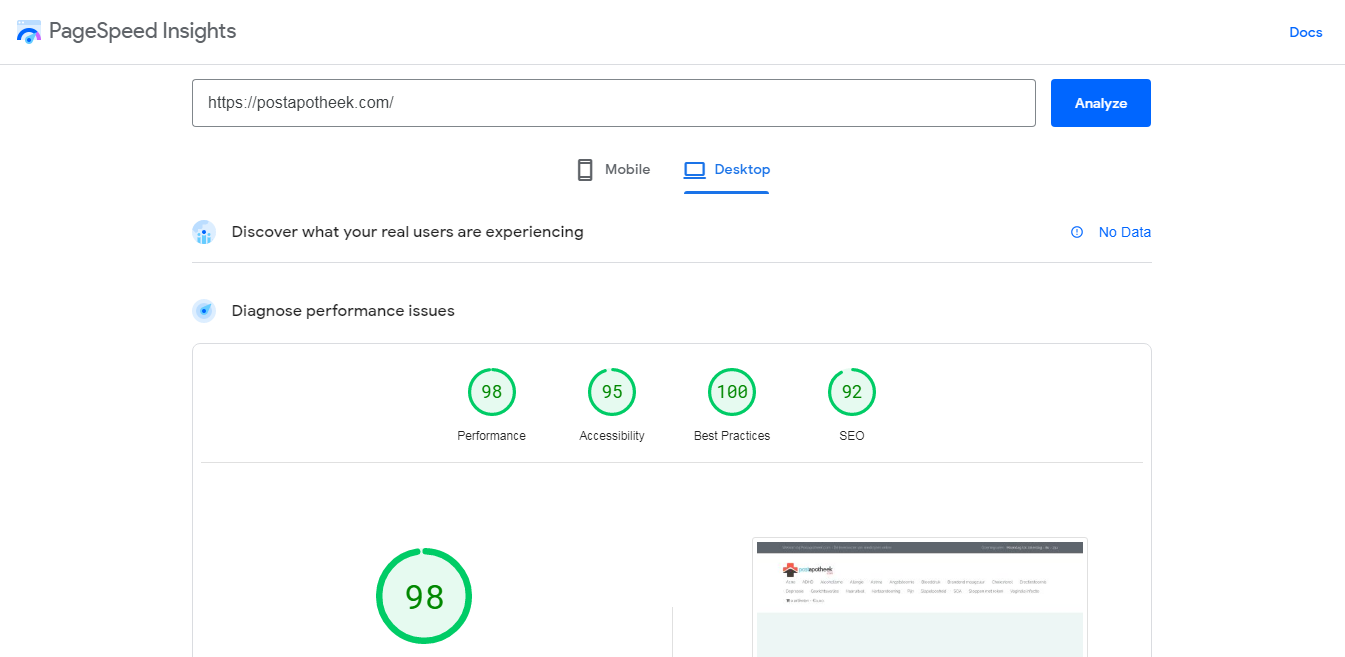The height and width of the screenshot is (657, 1345).
Task: Select the Performance score gauge showing 98
Action: tap(491, 391)
